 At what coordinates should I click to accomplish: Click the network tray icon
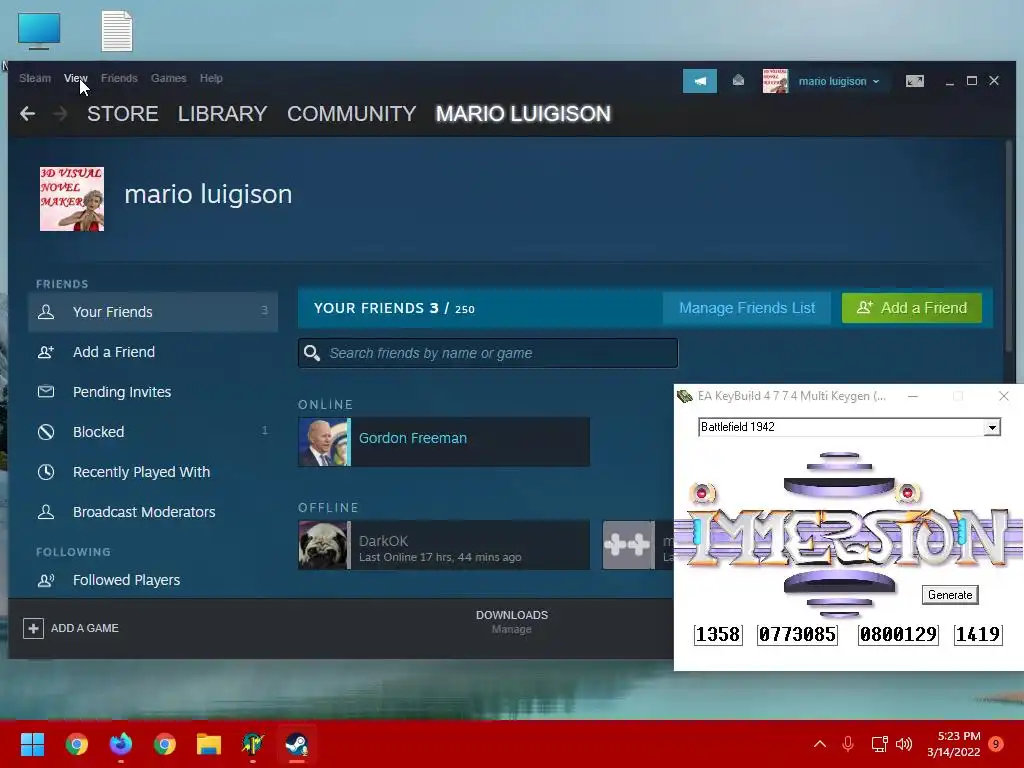point(879,744)
